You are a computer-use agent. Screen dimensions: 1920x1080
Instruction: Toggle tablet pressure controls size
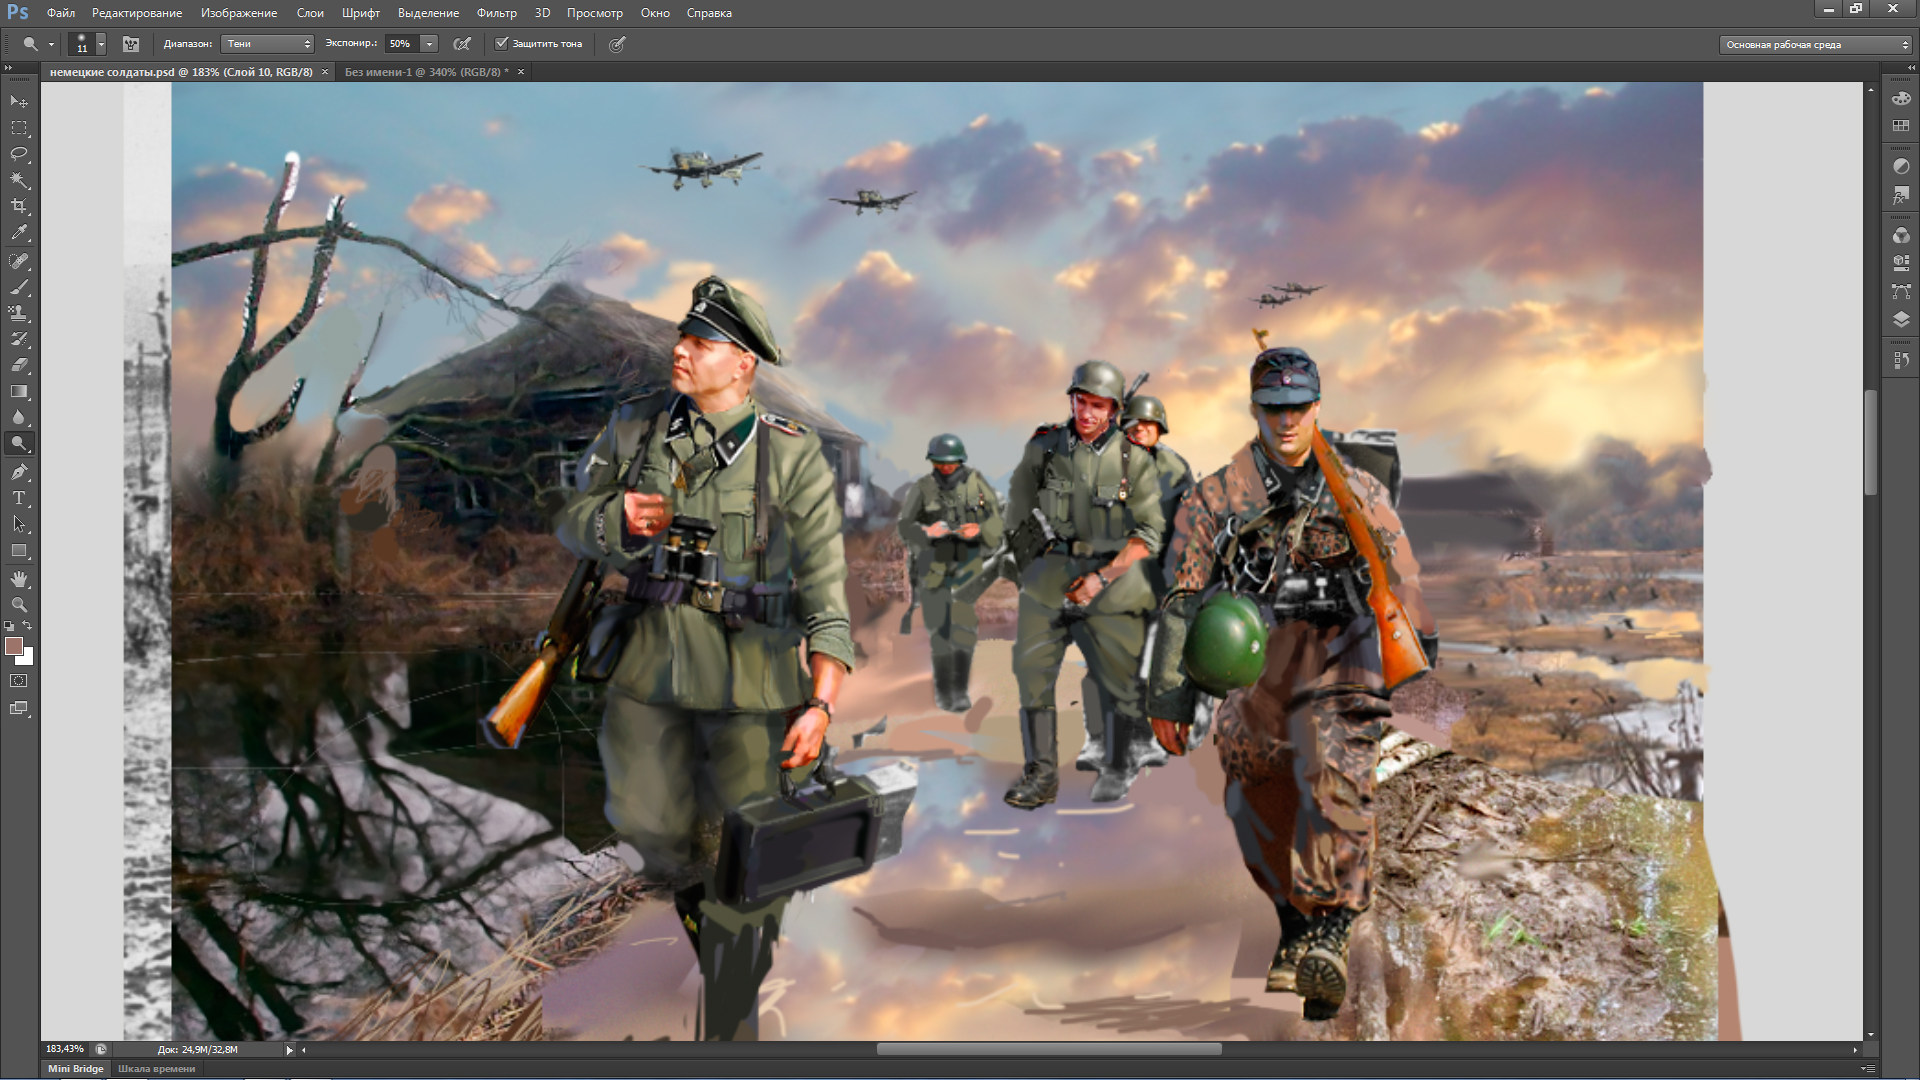pos(618,44)
